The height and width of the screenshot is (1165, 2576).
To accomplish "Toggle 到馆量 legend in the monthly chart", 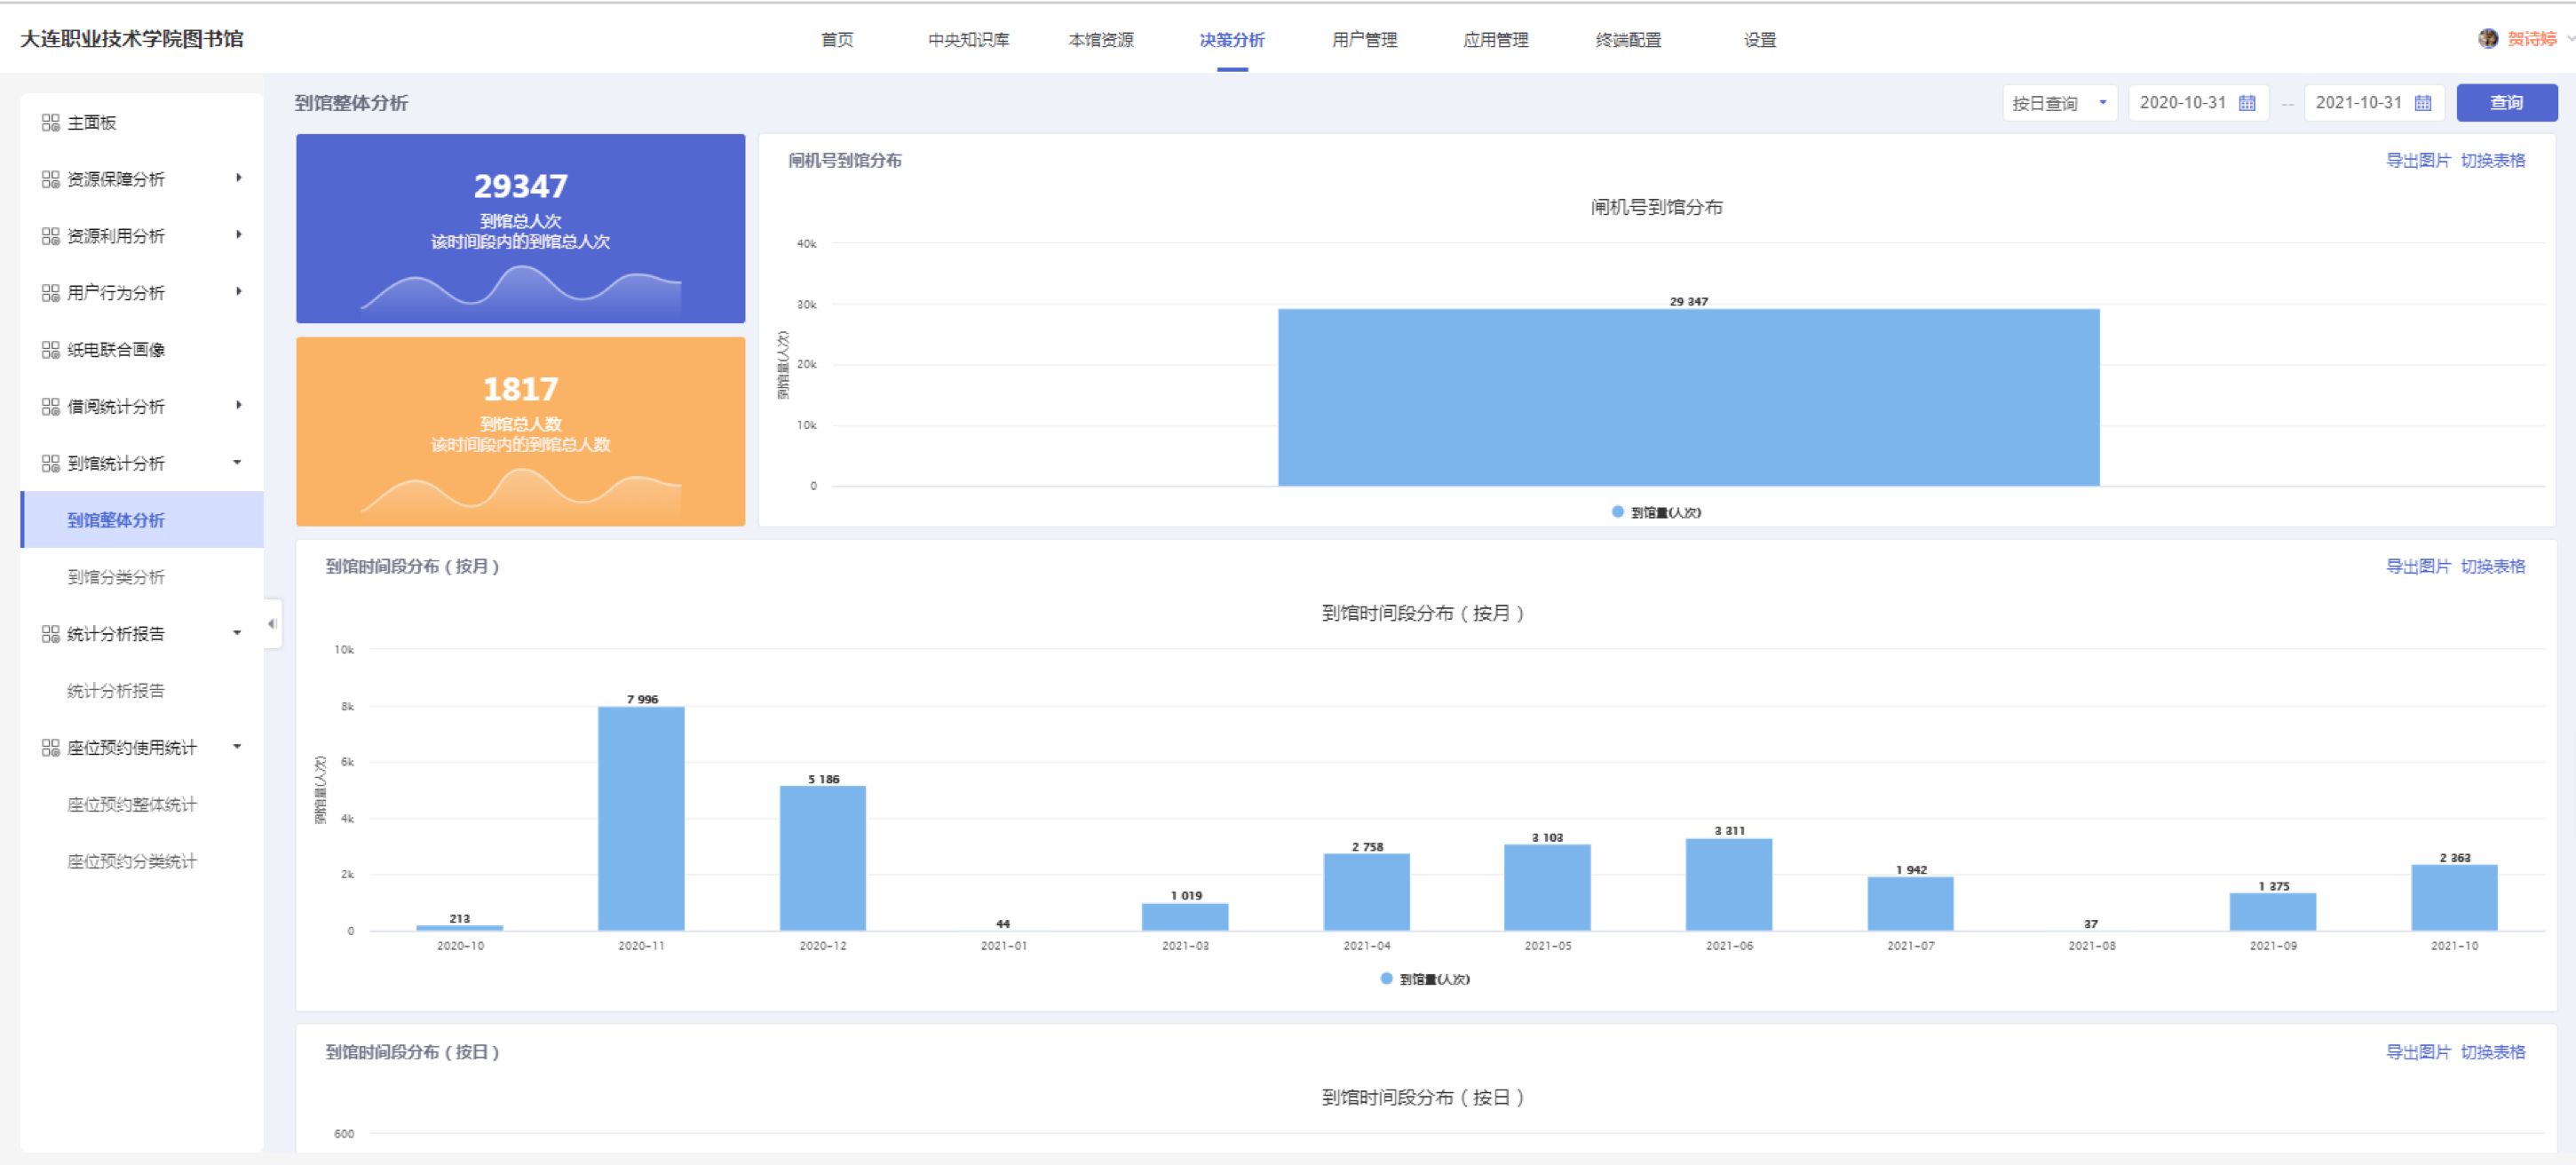I will pyautogui.click(x=1424, y=979).
